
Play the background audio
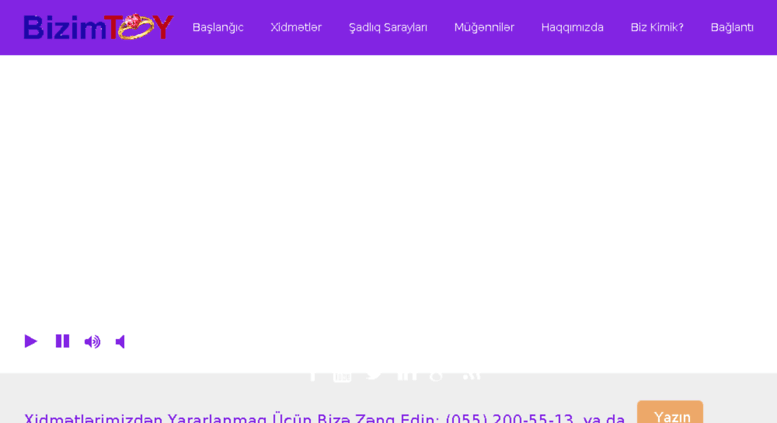31,341
